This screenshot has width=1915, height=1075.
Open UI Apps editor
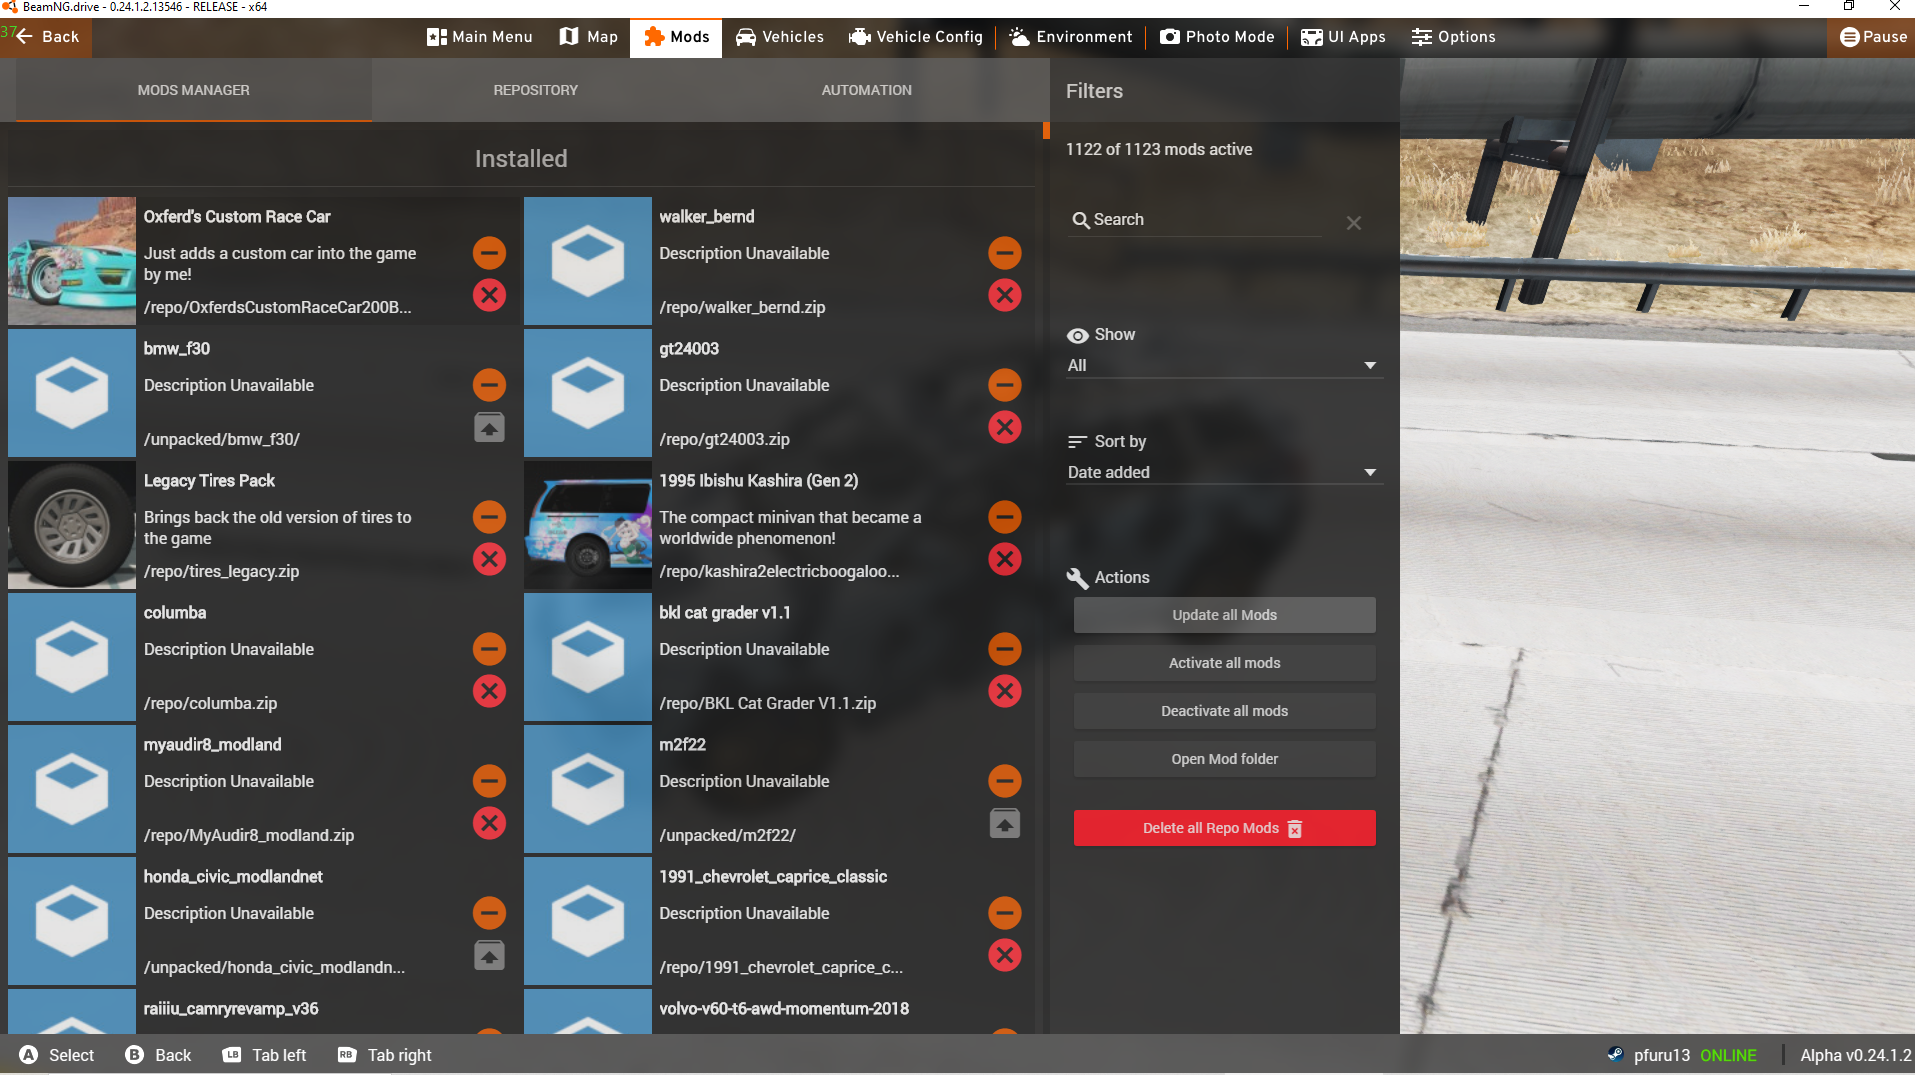click(x=1343, y=37)
